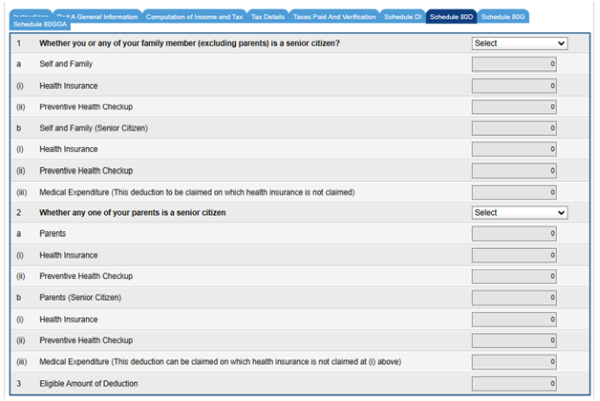
Task: Click the Self and Family amount field
Action: point(514,65)
